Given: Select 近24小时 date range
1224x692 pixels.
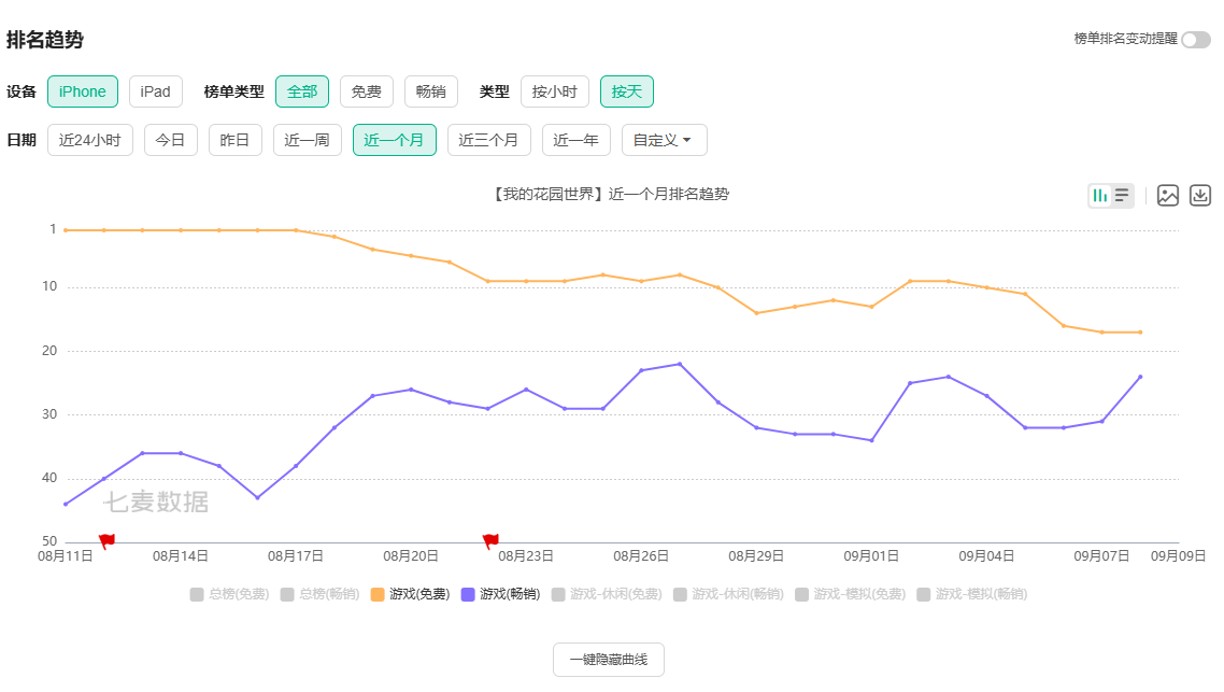Looking at the screenshot, I should tap(90, 140).
